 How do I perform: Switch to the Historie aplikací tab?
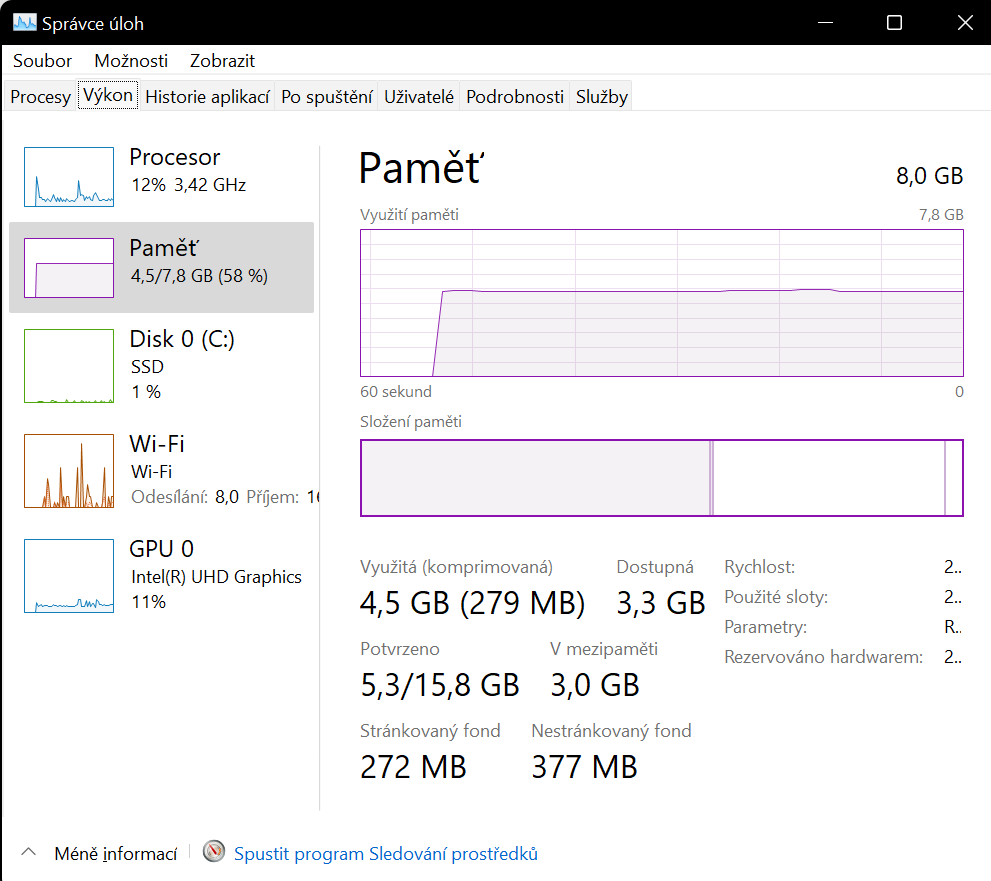(207, 97)
